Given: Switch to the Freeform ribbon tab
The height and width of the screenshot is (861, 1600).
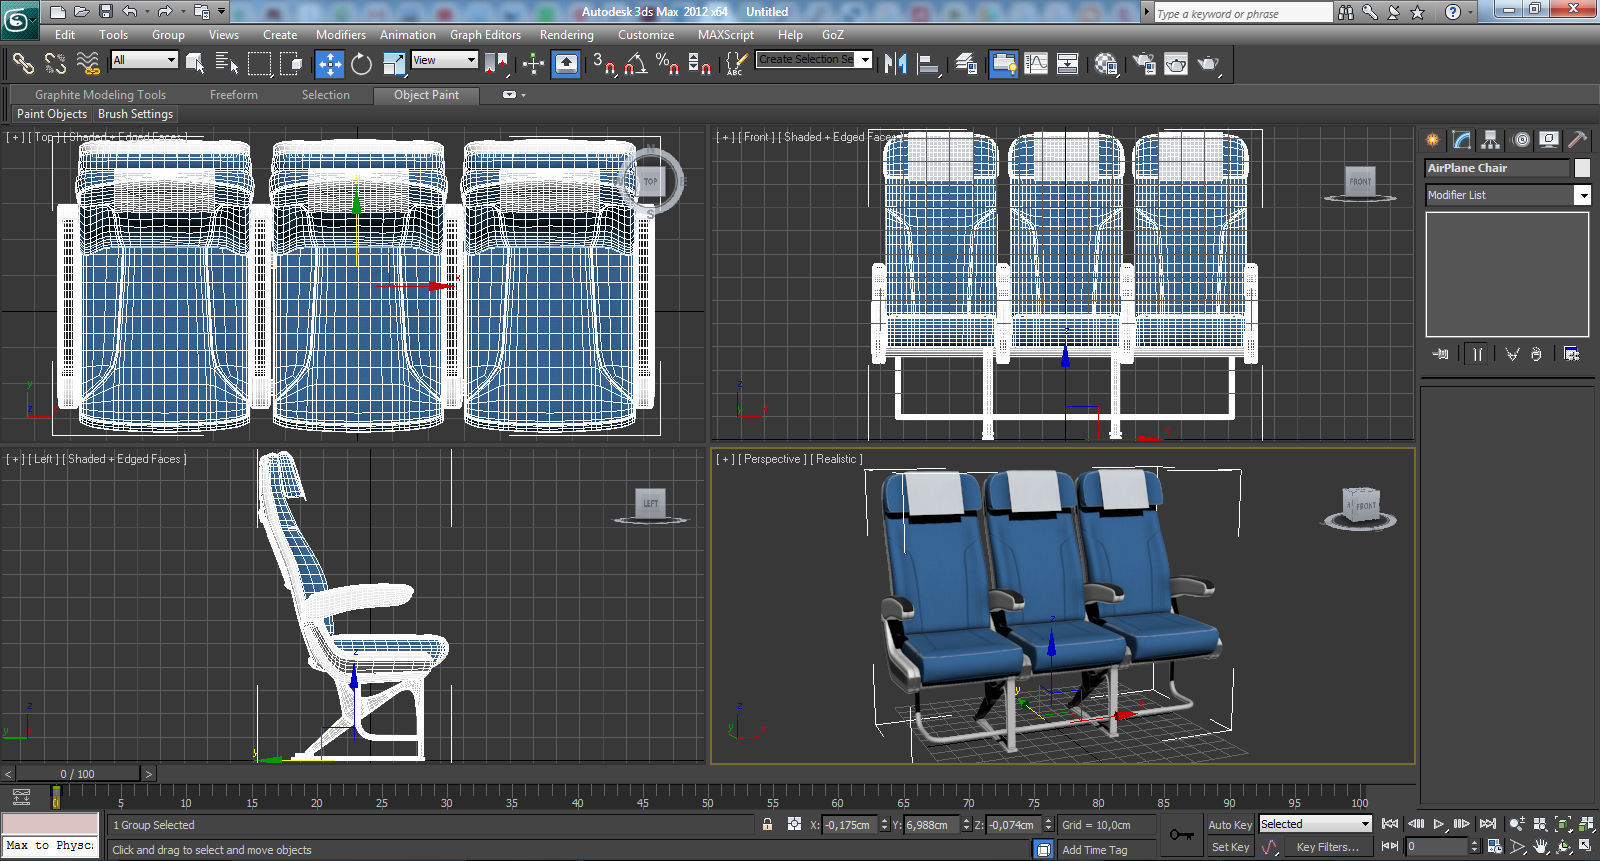Looking at the screenshot, I should point(234,95).
